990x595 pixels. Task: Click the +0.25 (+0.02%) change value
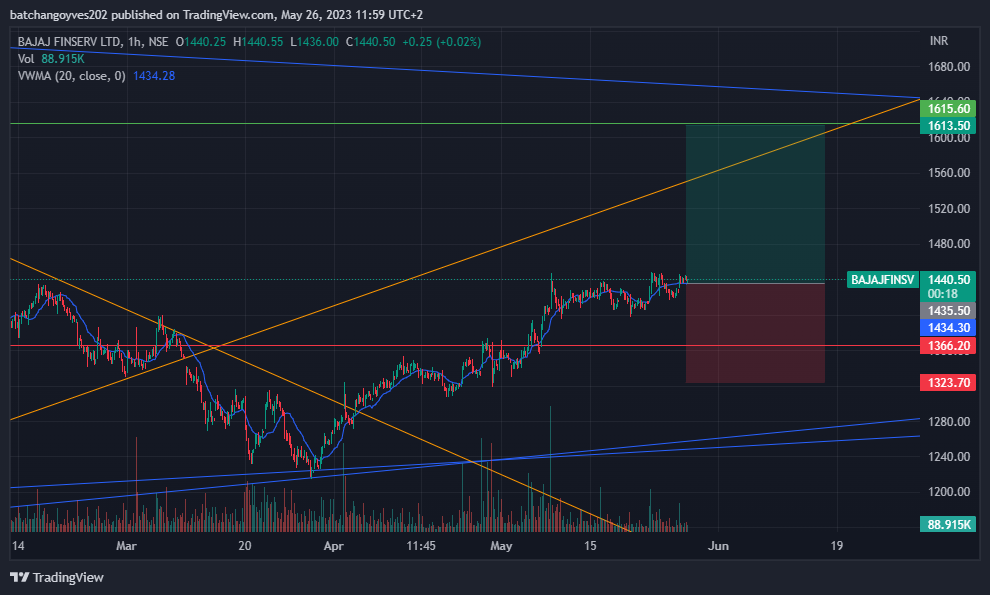click(x=441, y=42)
